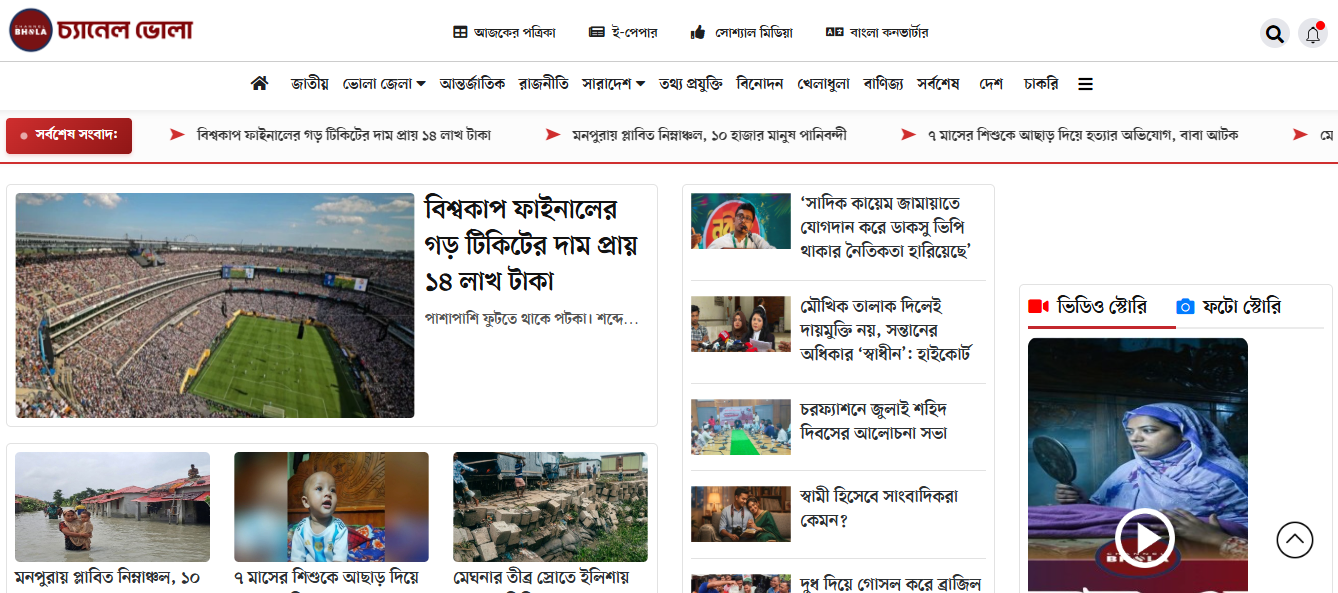Open the Meghna erosion story thumbnail

[x=550, y=507]
